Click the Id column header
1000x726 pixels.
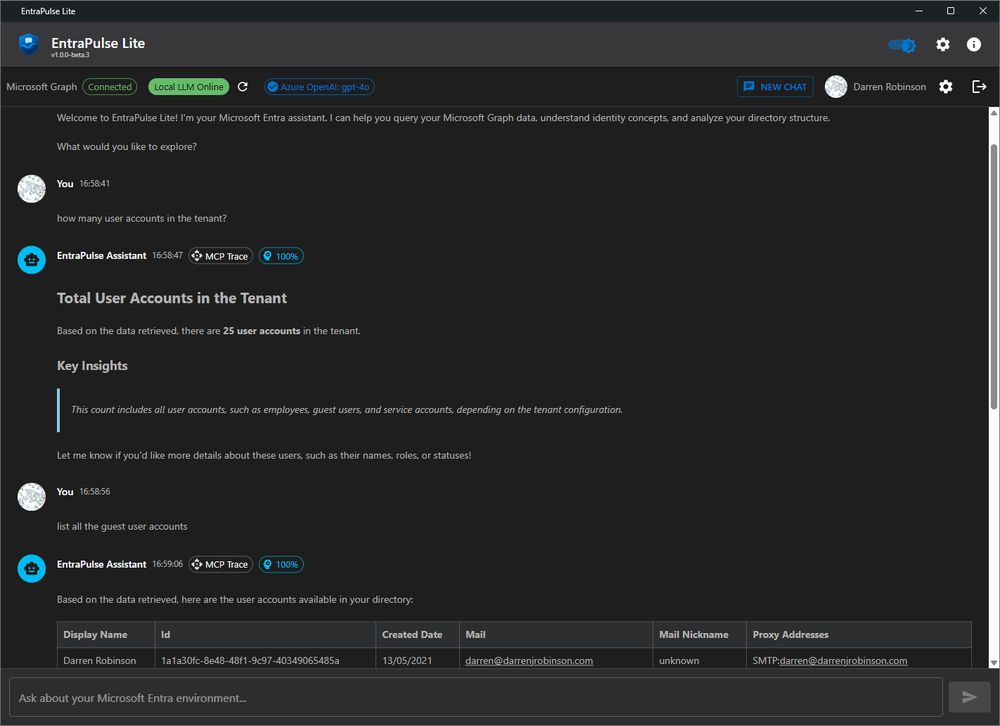pyautogui.click(x=265, y=635)
